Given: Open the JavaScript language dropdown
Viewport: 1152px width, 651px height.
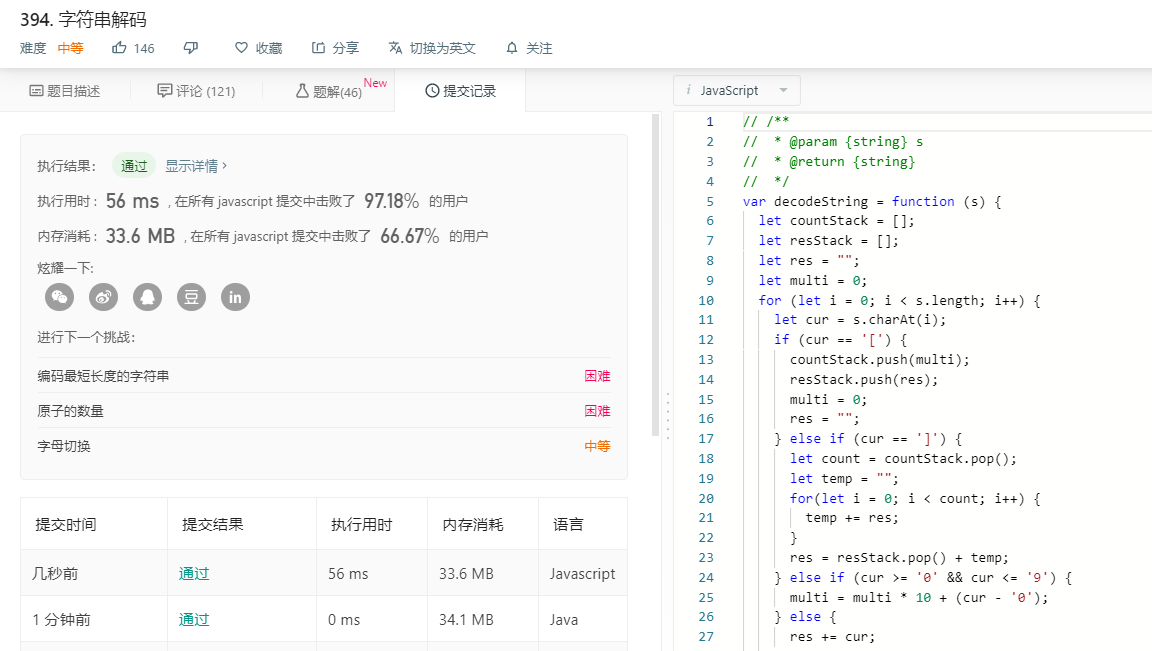Looking at the screenshot, I should coord(737,90).
